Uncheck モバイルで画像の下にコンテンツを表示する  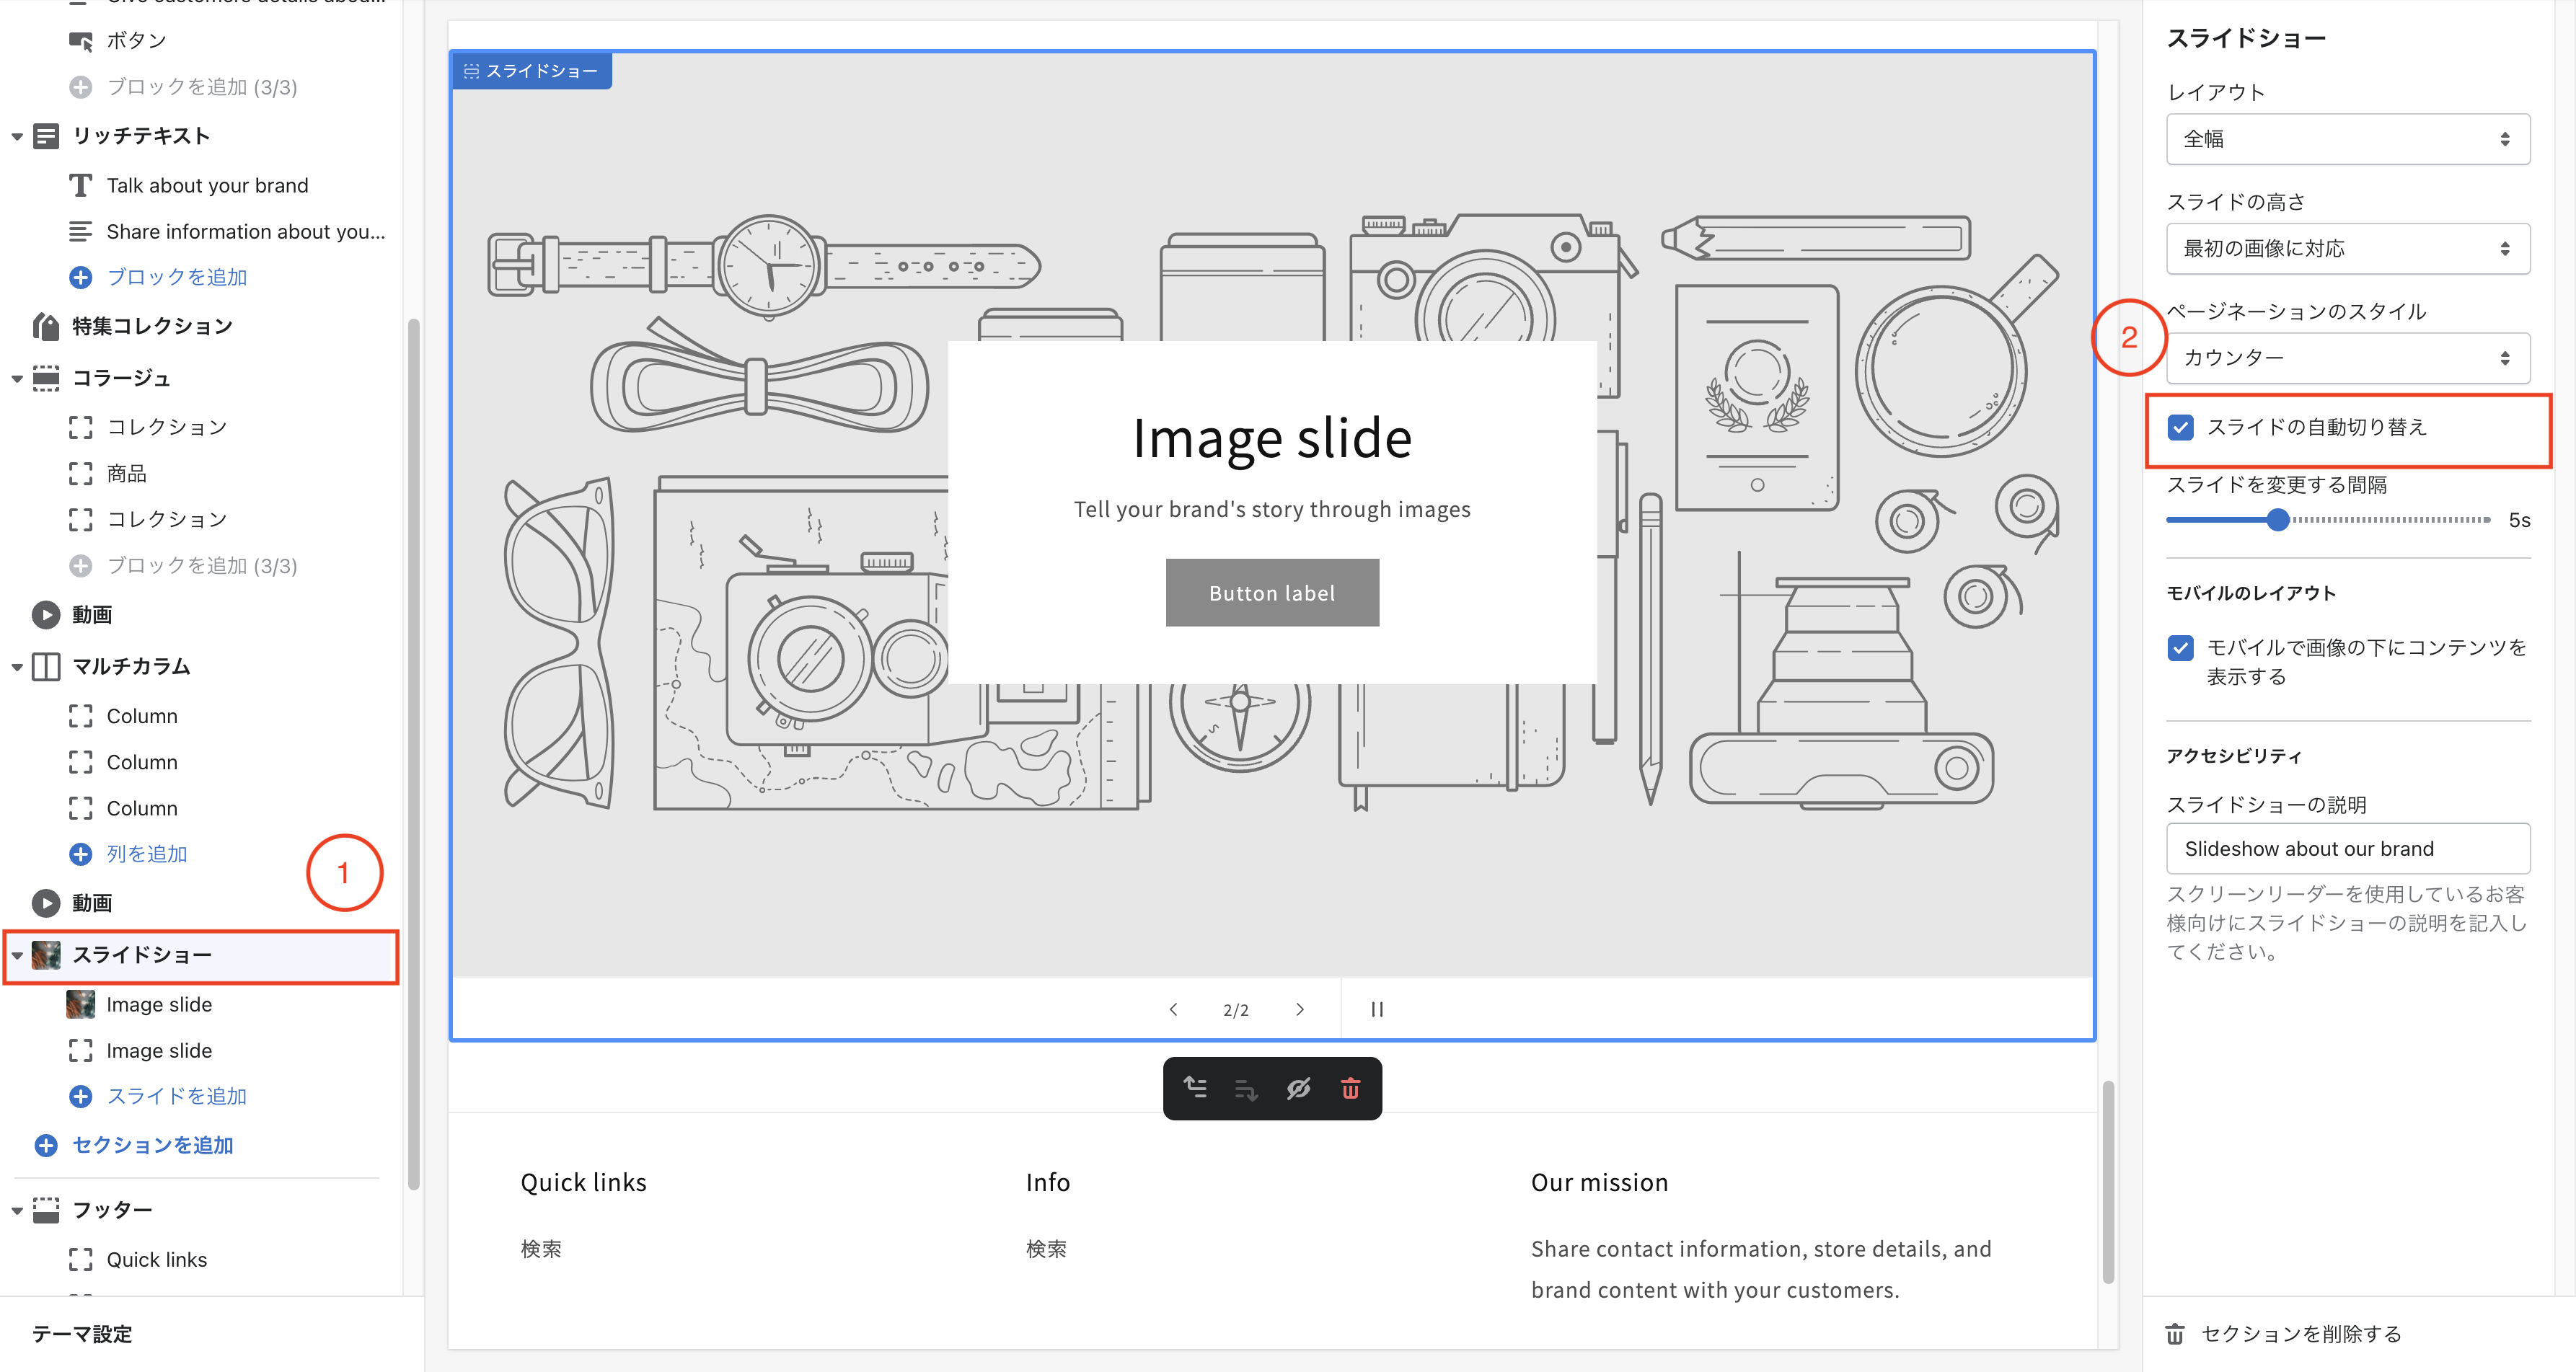click(x=2180, y=648)
